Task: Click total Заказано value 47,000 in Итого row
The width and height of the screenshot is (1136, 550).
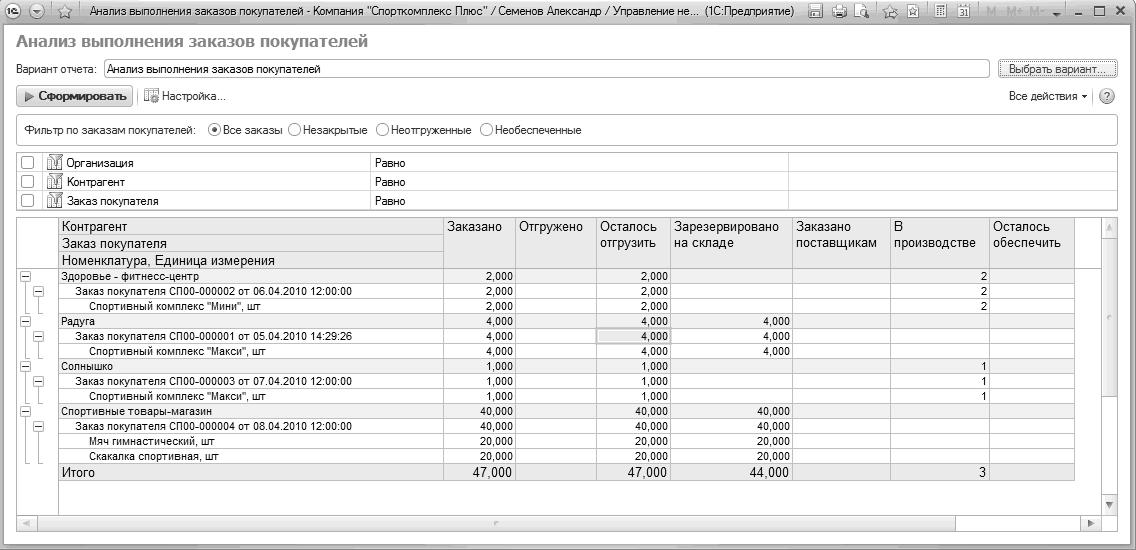Action: [x=490, y=472]
